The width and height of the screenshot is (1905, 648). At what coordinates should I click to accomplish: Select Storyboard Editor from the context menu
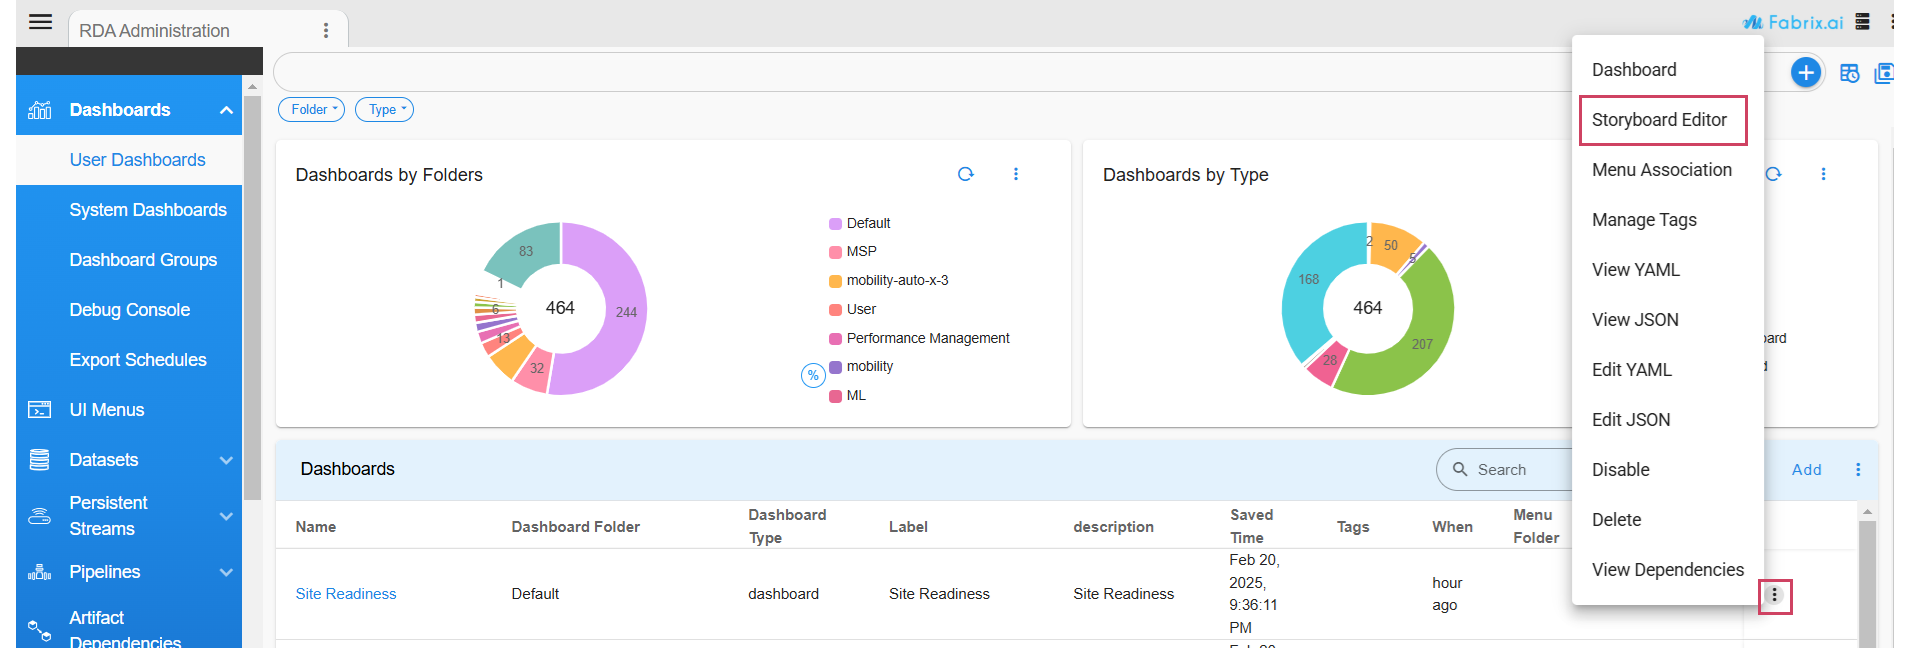click(1660, 120)
